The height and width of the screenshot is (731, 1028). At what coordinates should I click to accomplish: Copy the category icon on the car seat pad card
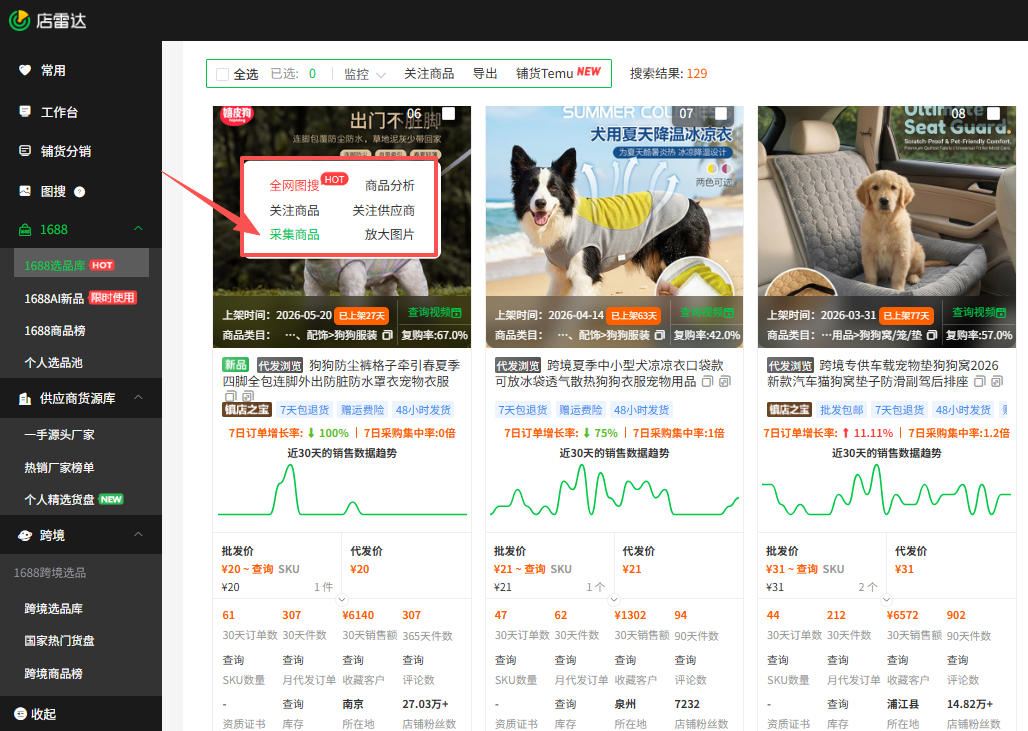coord(932,335)
